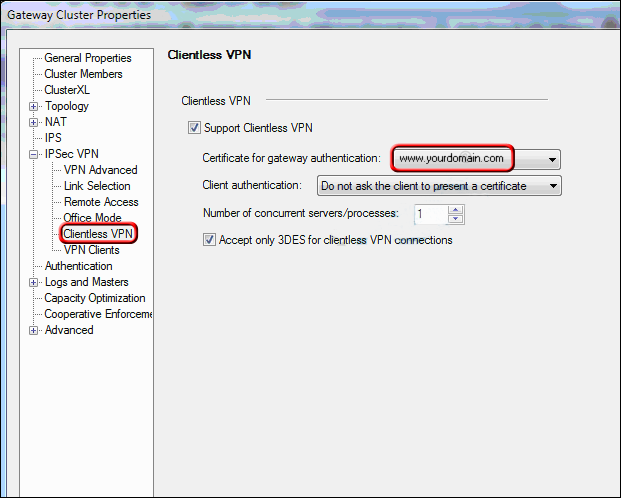The height and width of the screenshot is (498, 621).
Task: Expand the Logs and Masters node
Action: click(x=34, y=282)
